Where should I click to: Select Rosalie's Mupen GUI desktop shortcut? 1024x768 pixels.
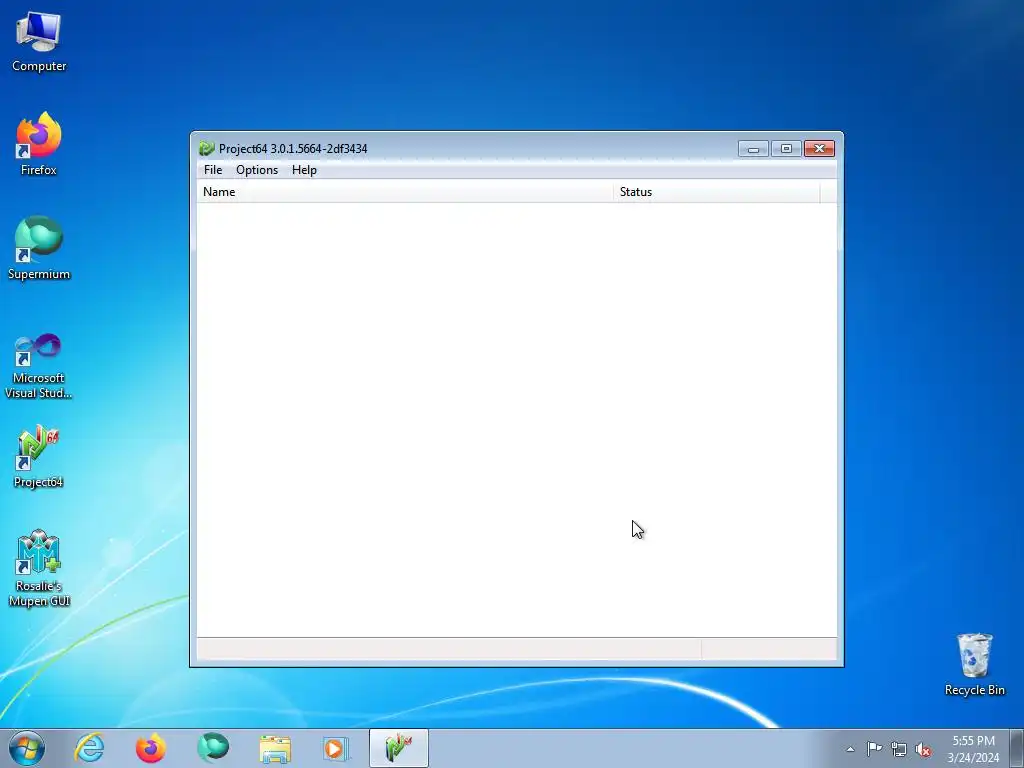pyautogui.click(x=39, y=568)
